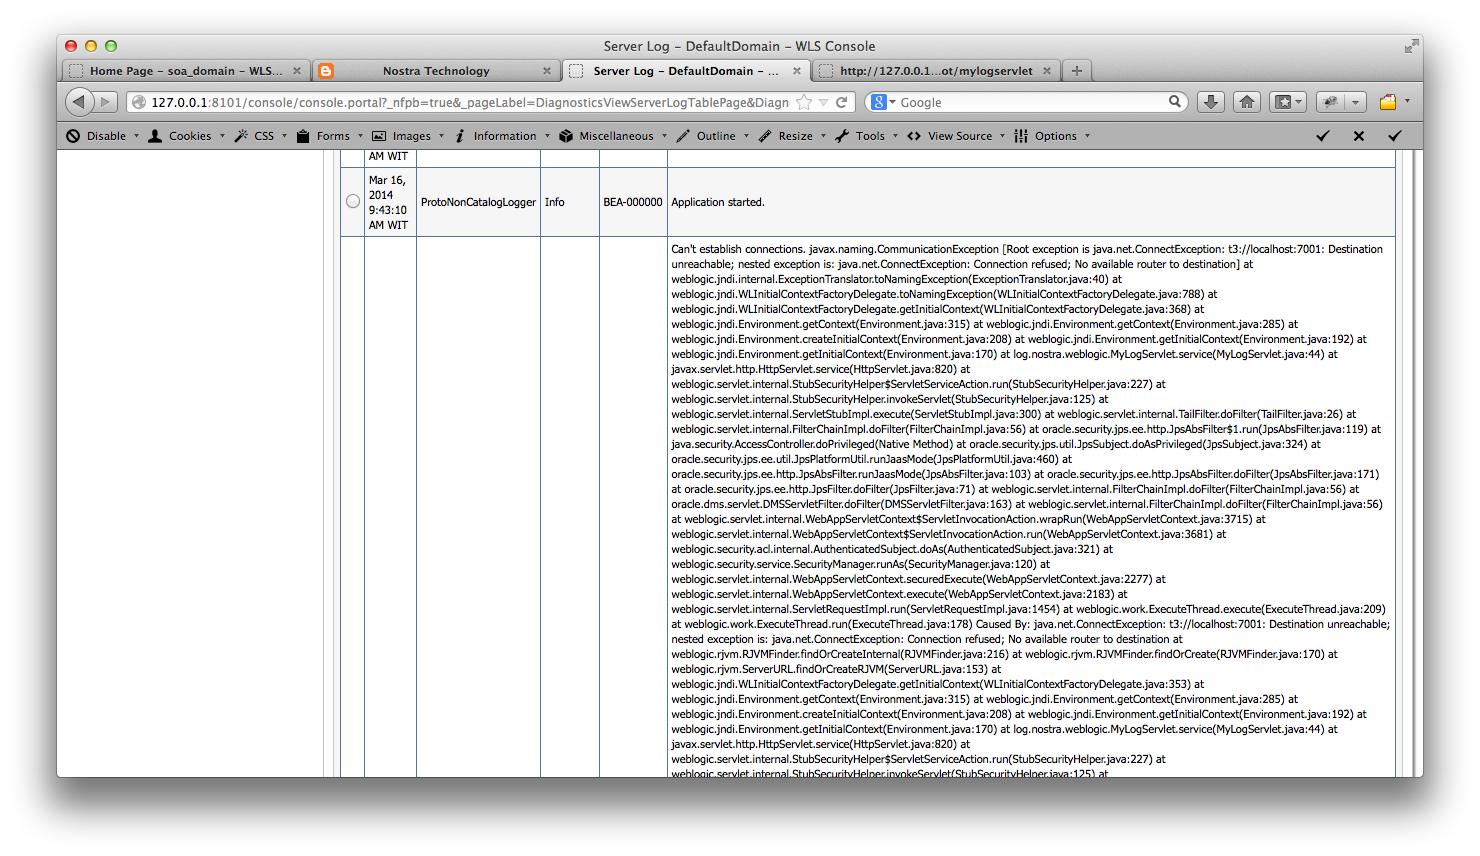1480x856 pixels.
Task: Open the Information menu in developer toolbar
Action: pos(502,136)
